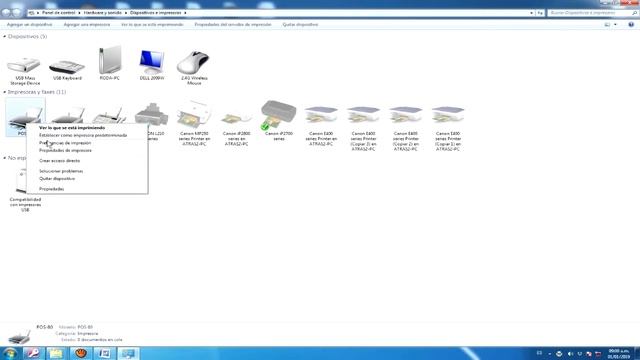This screenshot has width=640, height=360.
Task: Show hidden tray icons arrow
Action: [x=549, y=353]
